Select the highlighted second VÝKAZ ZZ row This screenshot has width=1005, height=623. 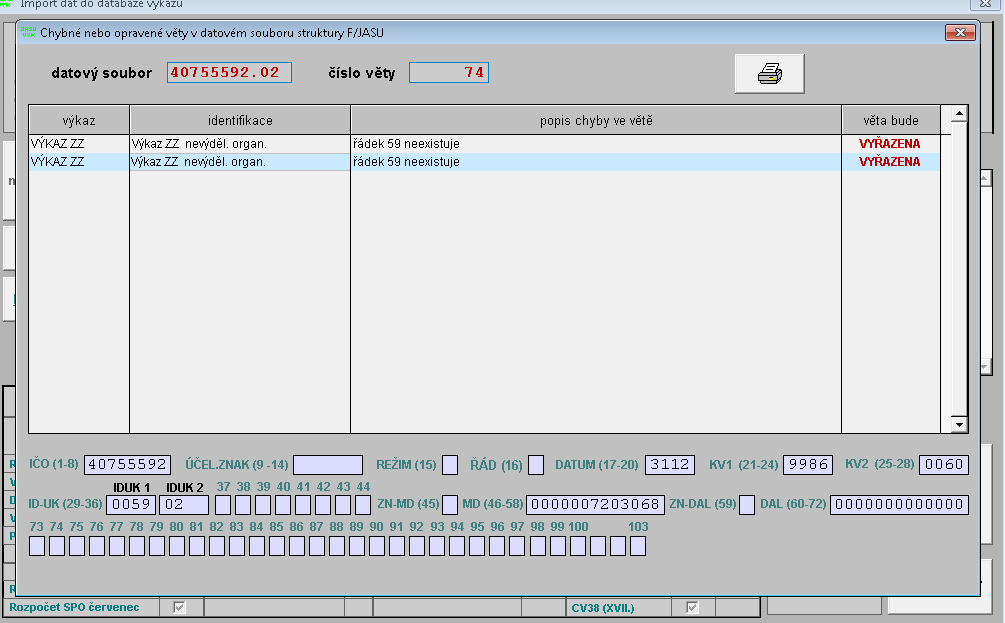485,162
